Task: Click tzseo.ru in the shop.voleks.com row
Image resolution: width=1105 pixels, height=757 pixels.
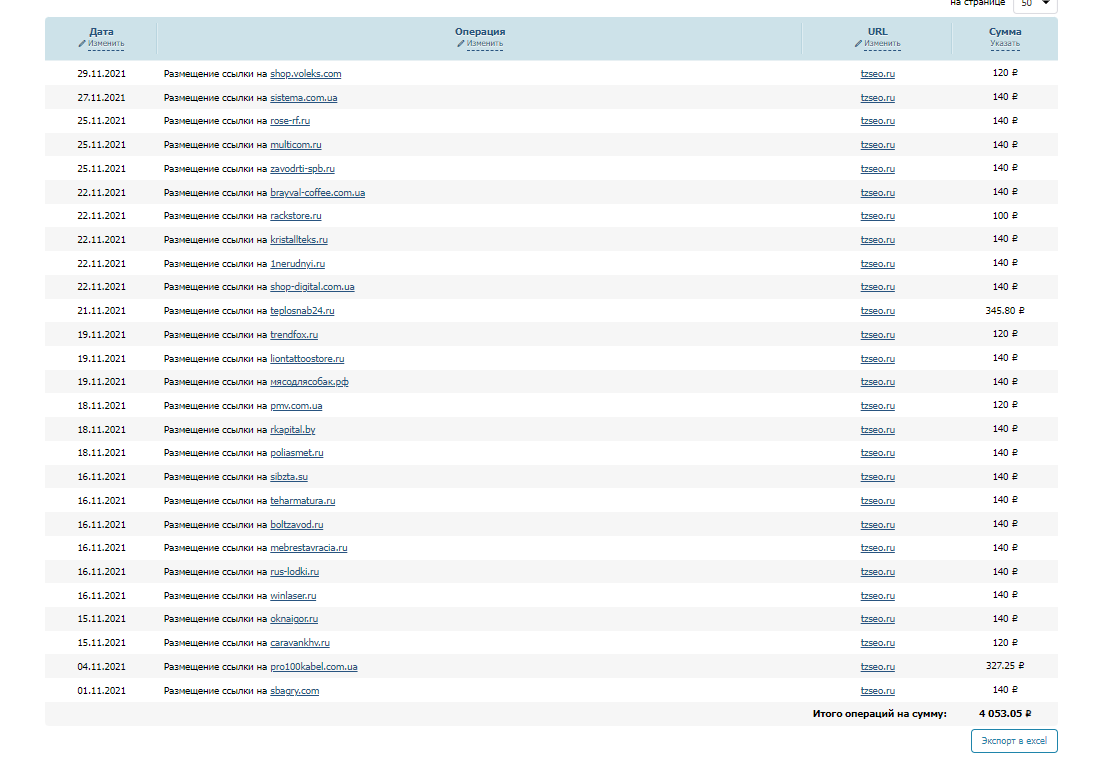Action: click(x=877, y=74)
